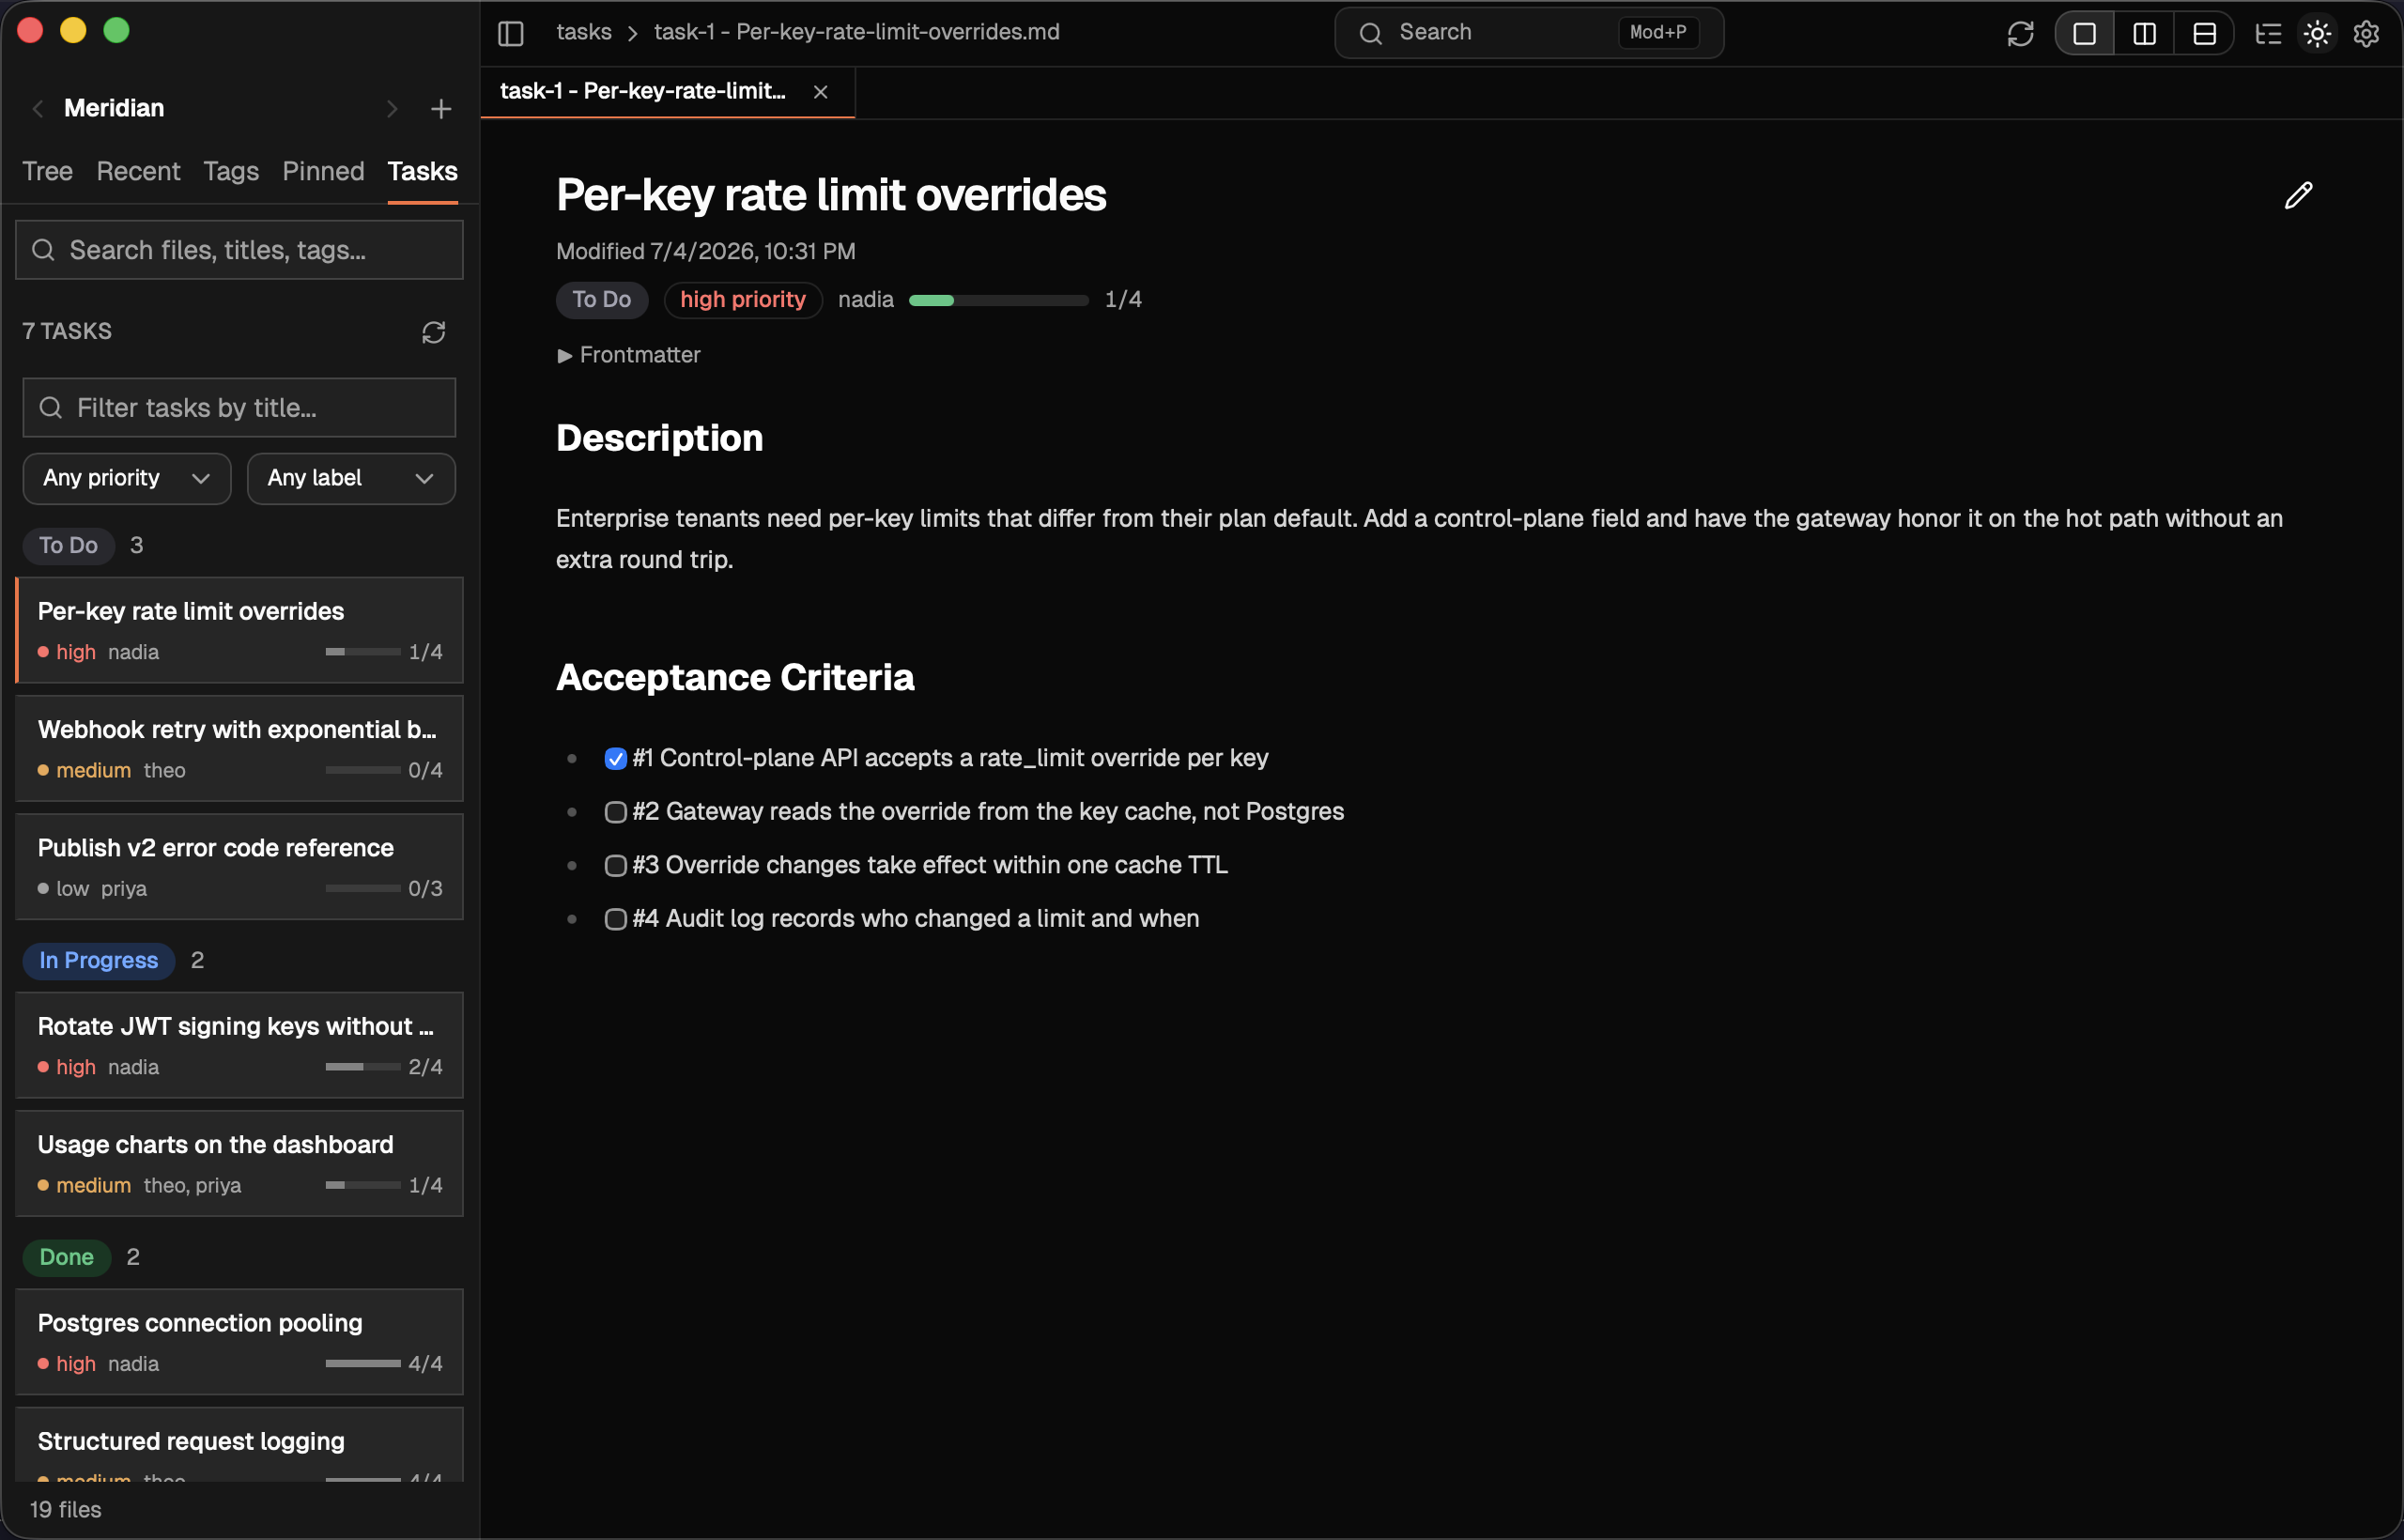Toggle light/dark theme sun icon
This screenshot has width=2404, height=1540.
(x=2317, y=33)
